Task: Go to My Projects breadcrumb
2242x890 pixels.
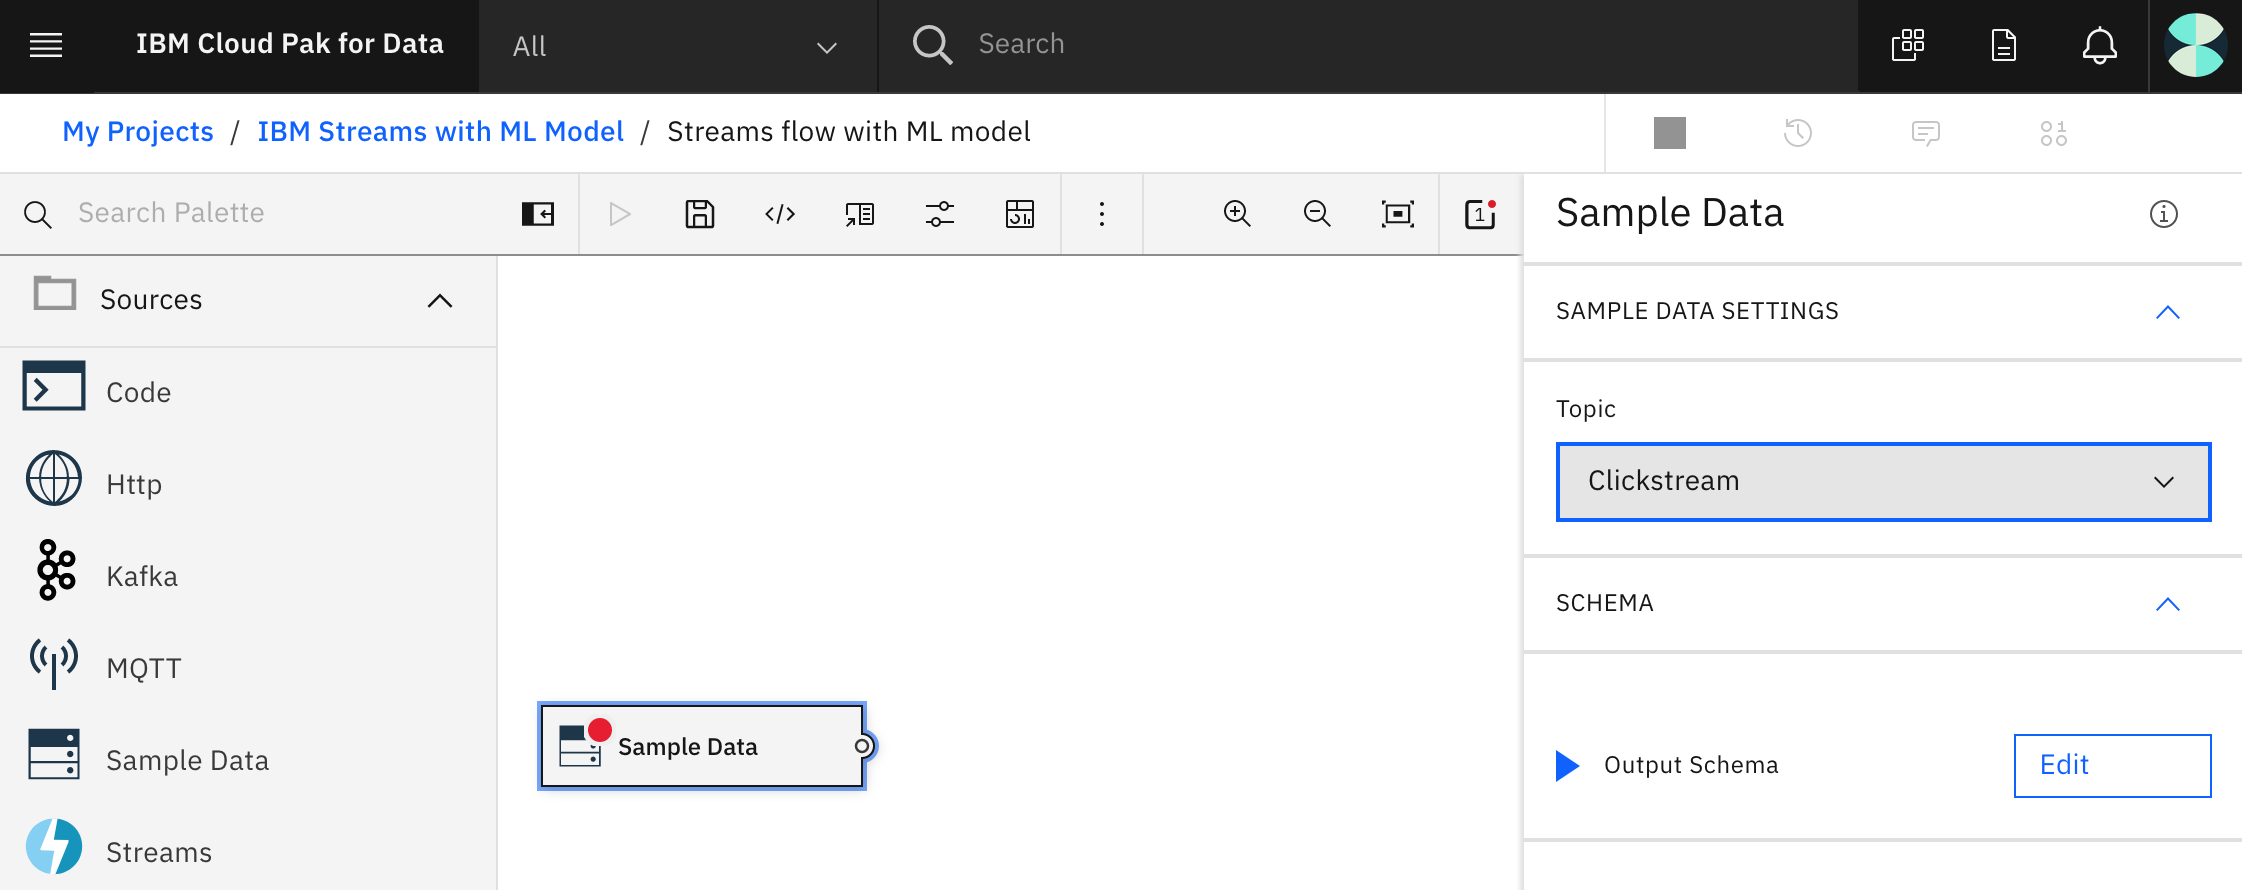Action: (x=138, y=132)
